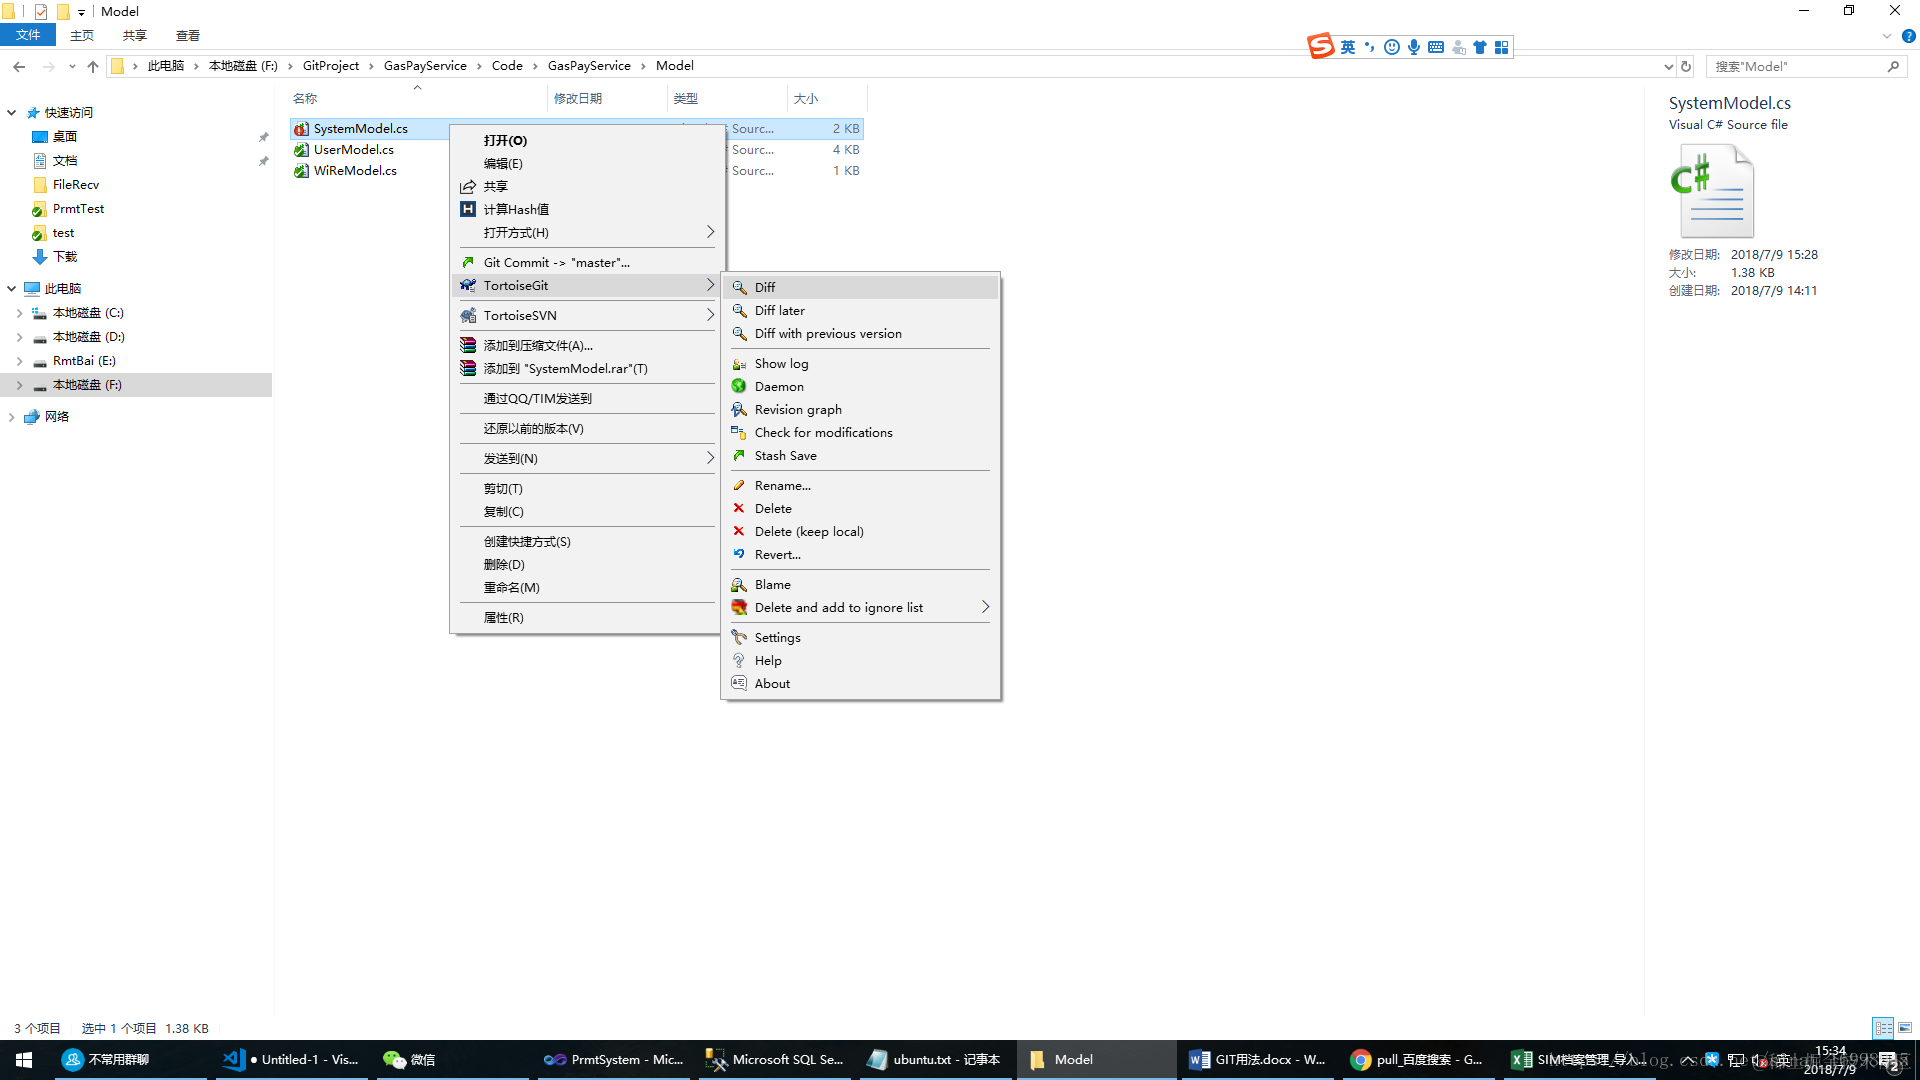Choose Check for modifications menu item

pos(823,433)
